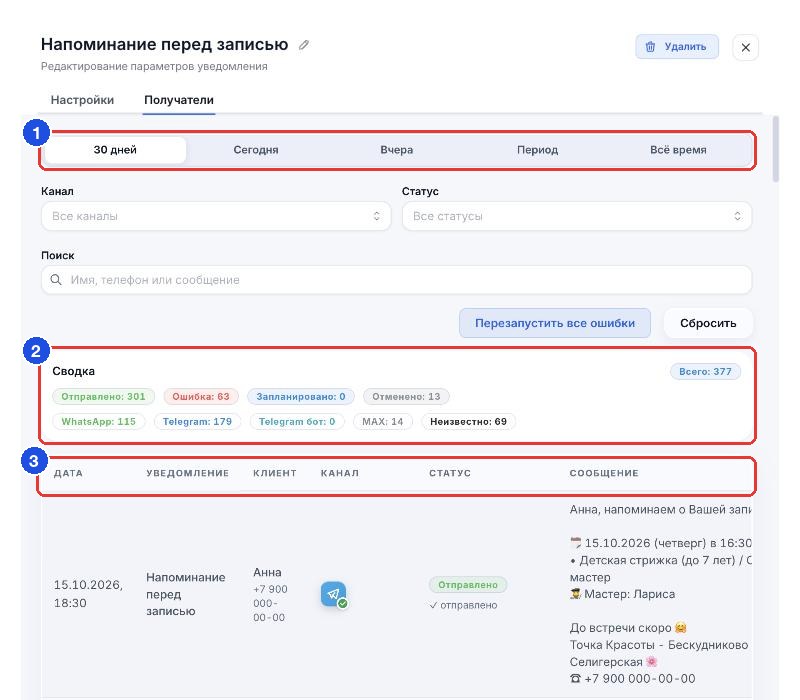Click the phone +7 900 000-00-00 under Анна
The height and width of the screenshot is (700, 800).
(270, 603)
